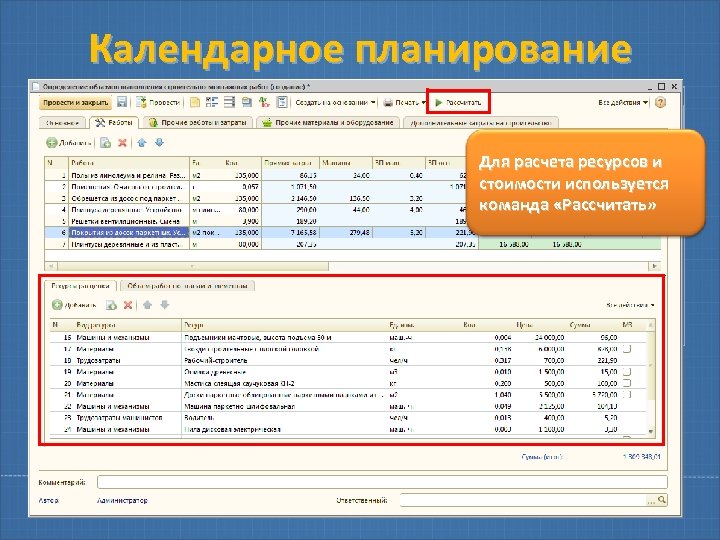Select the 'Ресурсы расценки' lower tab
This screenshot has height=540, width=720.
tap(80, 286)
